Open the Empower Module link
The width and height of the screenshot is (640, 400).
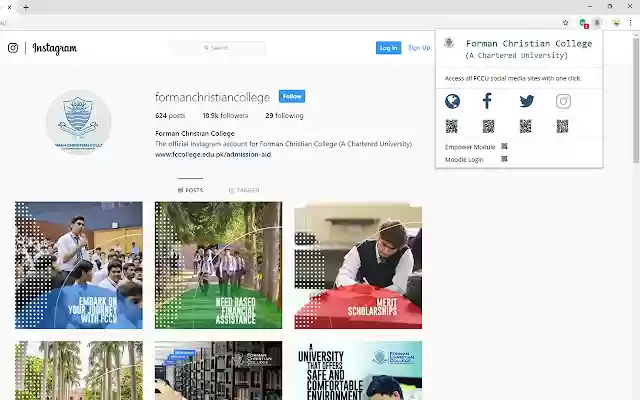pyautogui.click(x=470, y=147)
